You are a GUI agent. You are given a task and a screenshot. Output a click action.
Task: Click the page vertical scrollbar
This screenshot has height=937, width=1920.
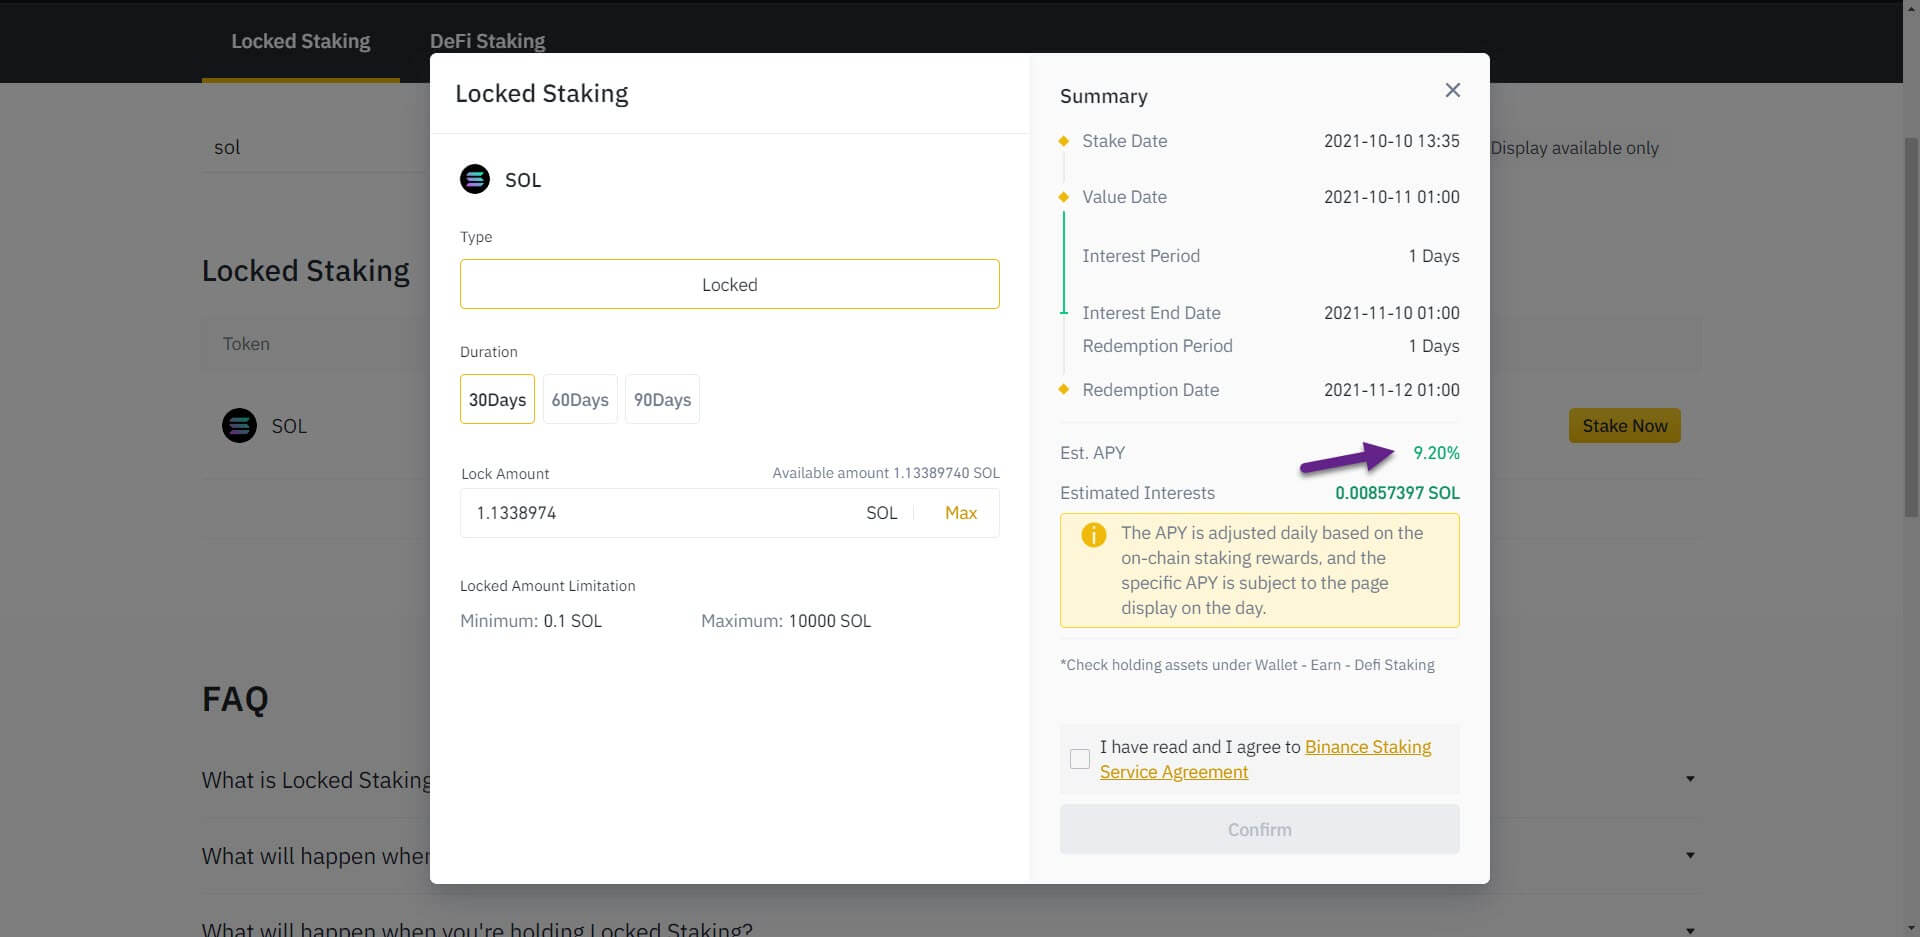[x=1911, y=328]
